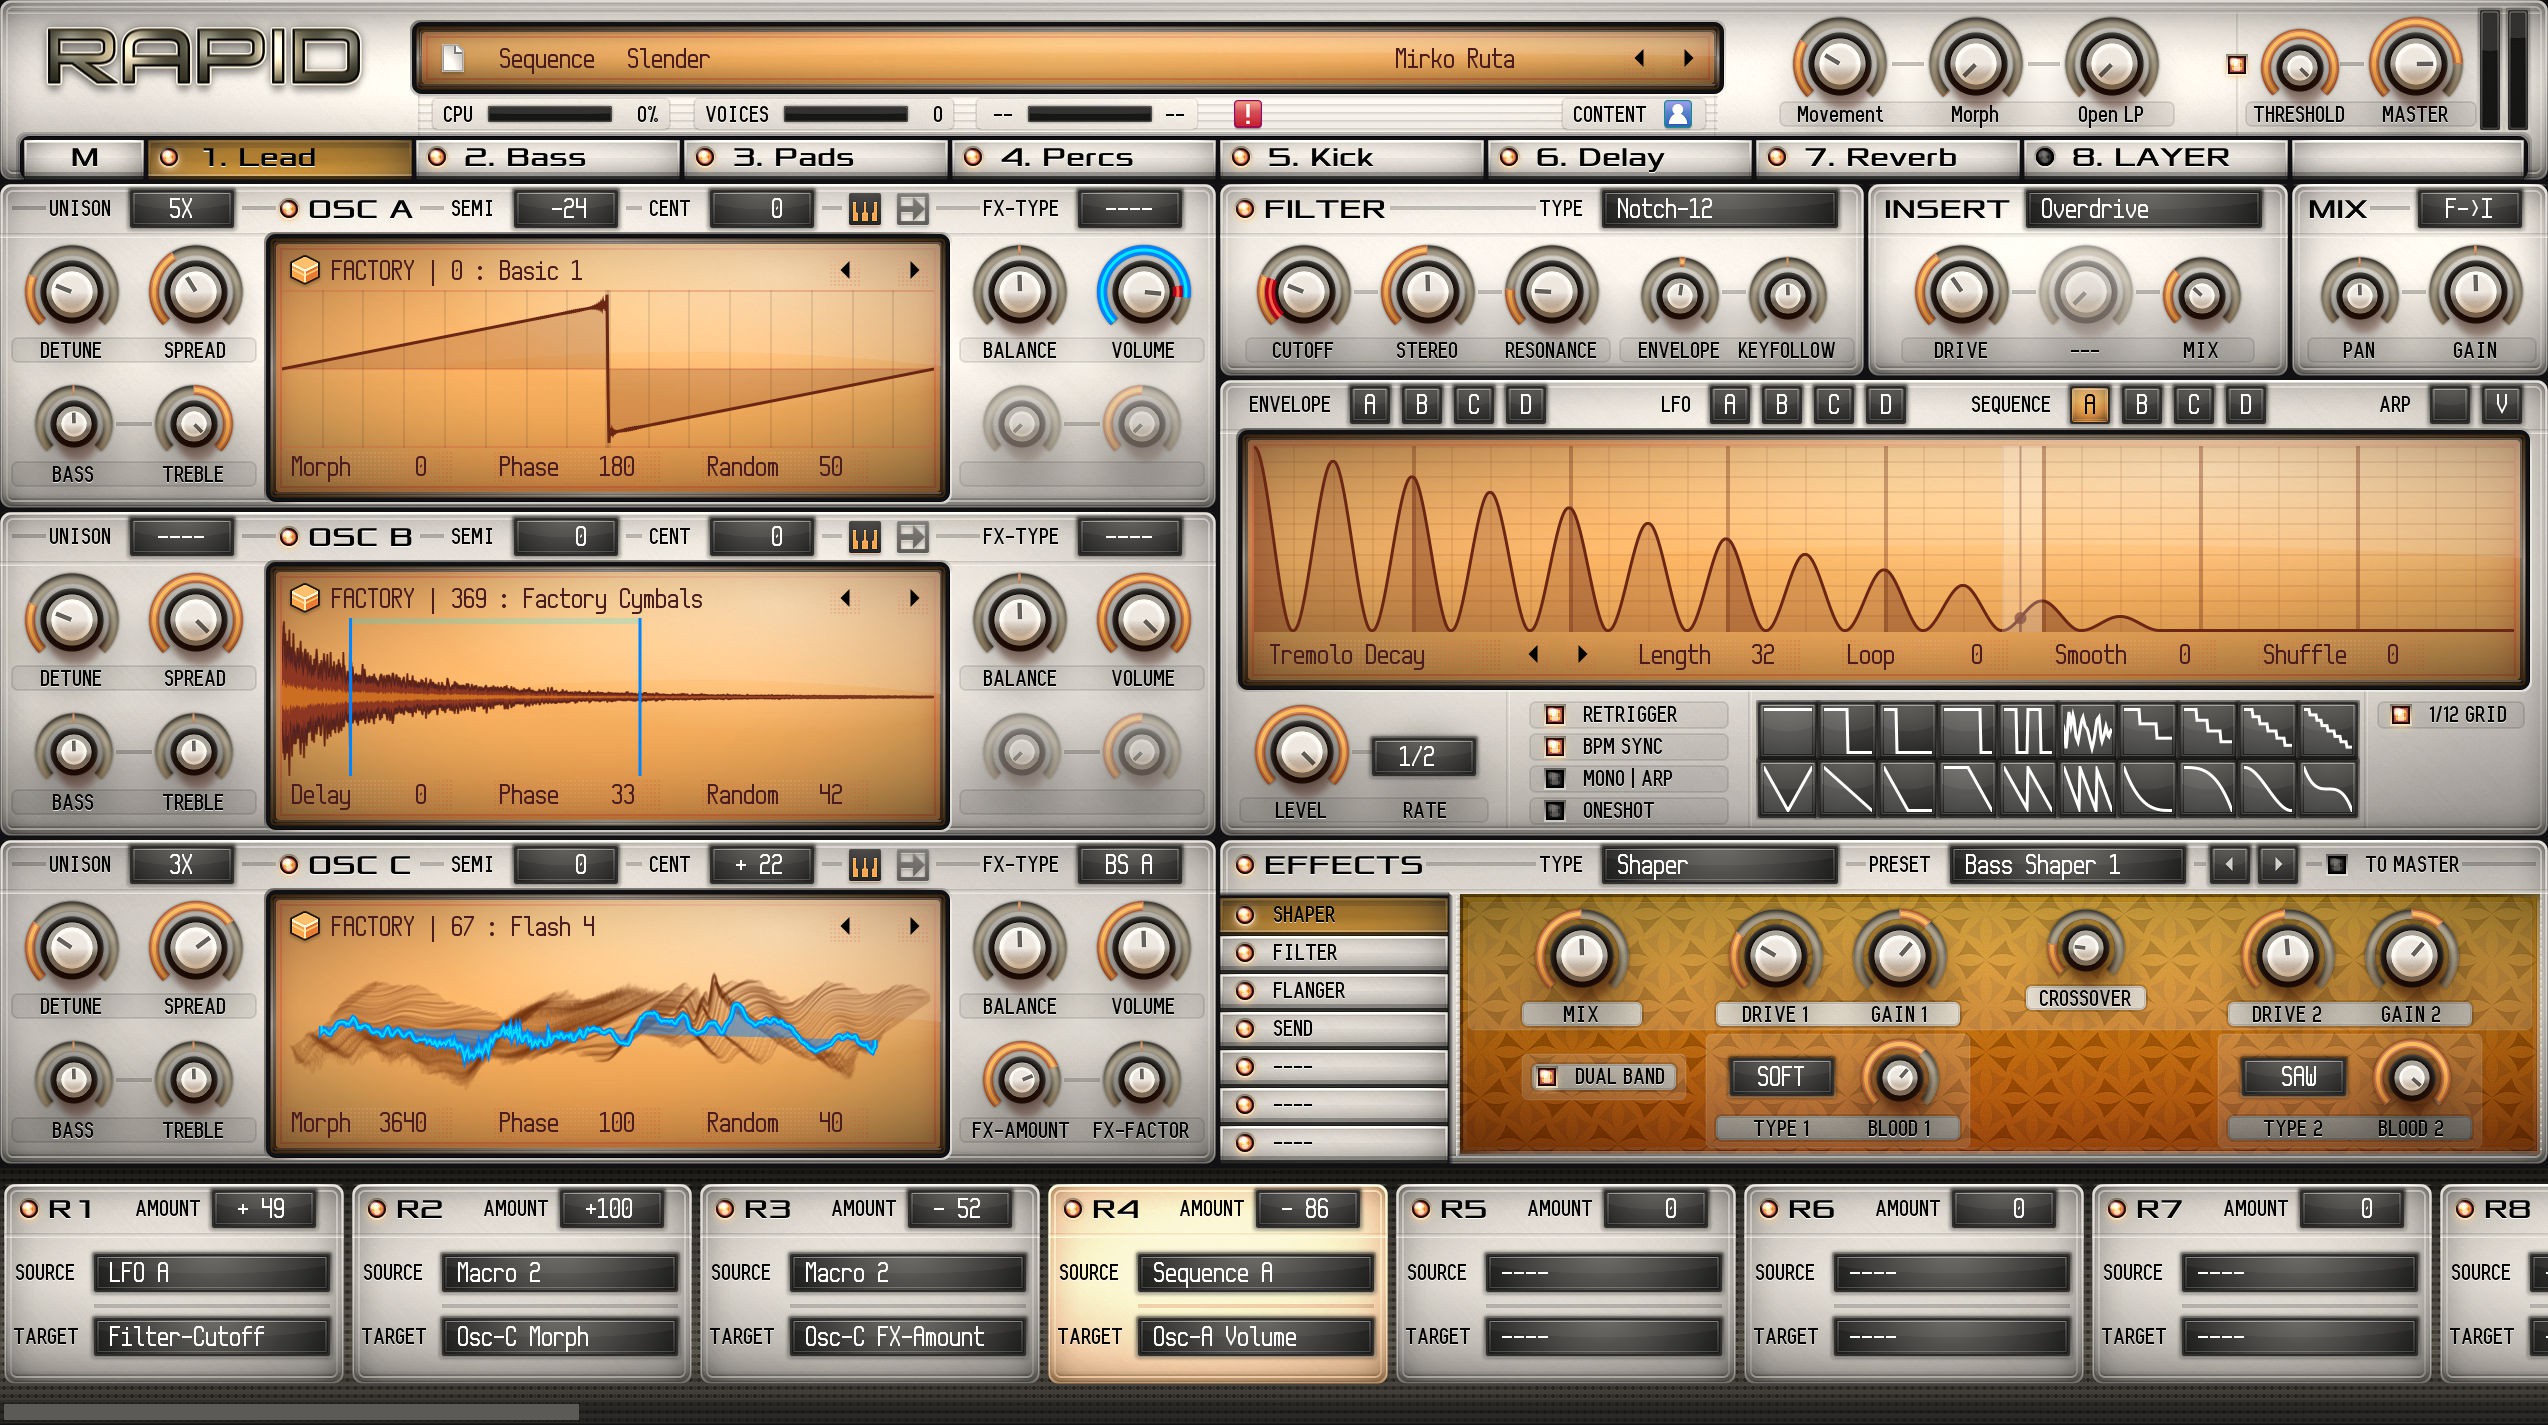Choose the random noise sequence shape
The height and width of the screenshot is (1425, 2548).
pyautogui.click(x=2087, y=730)
